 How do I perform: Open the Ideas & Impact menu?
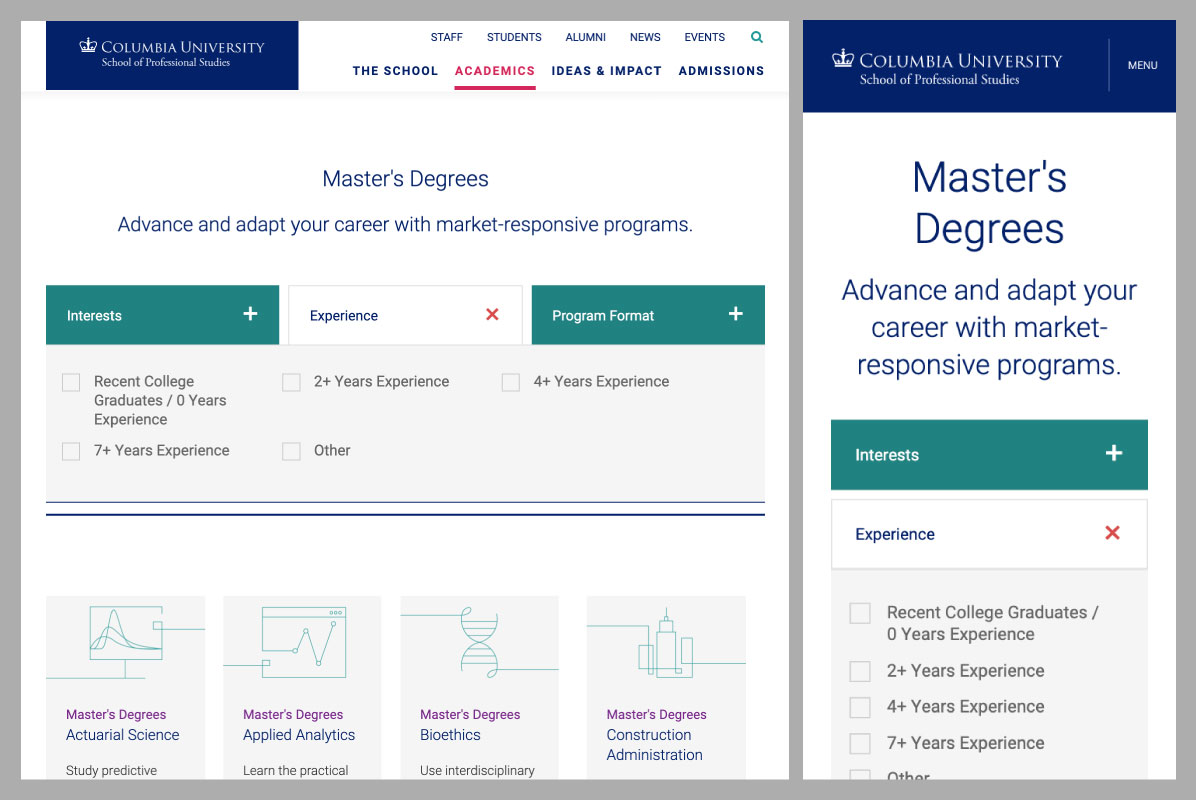606,71
